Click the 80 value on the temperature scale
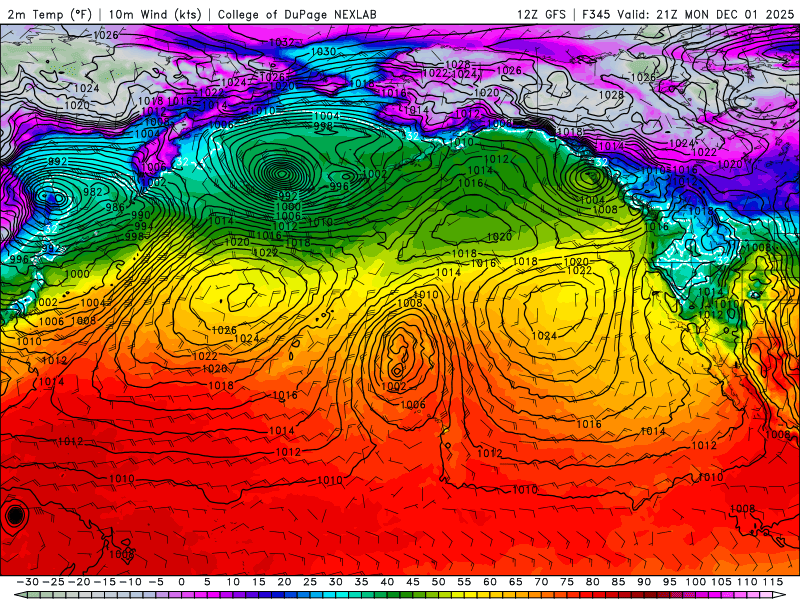Screen dimensions: 800x600 pos(592,582)
